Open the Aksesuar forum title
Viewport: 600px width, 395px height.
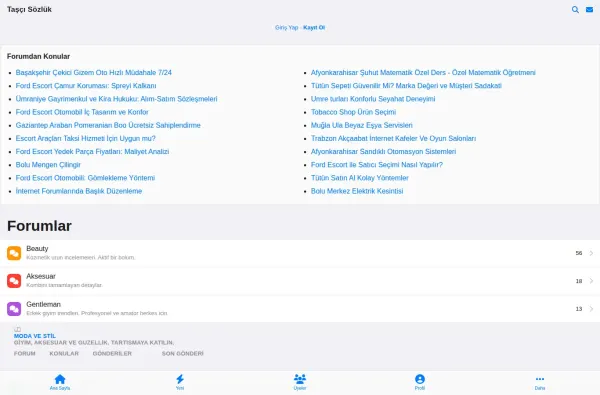tap(41, 276)
